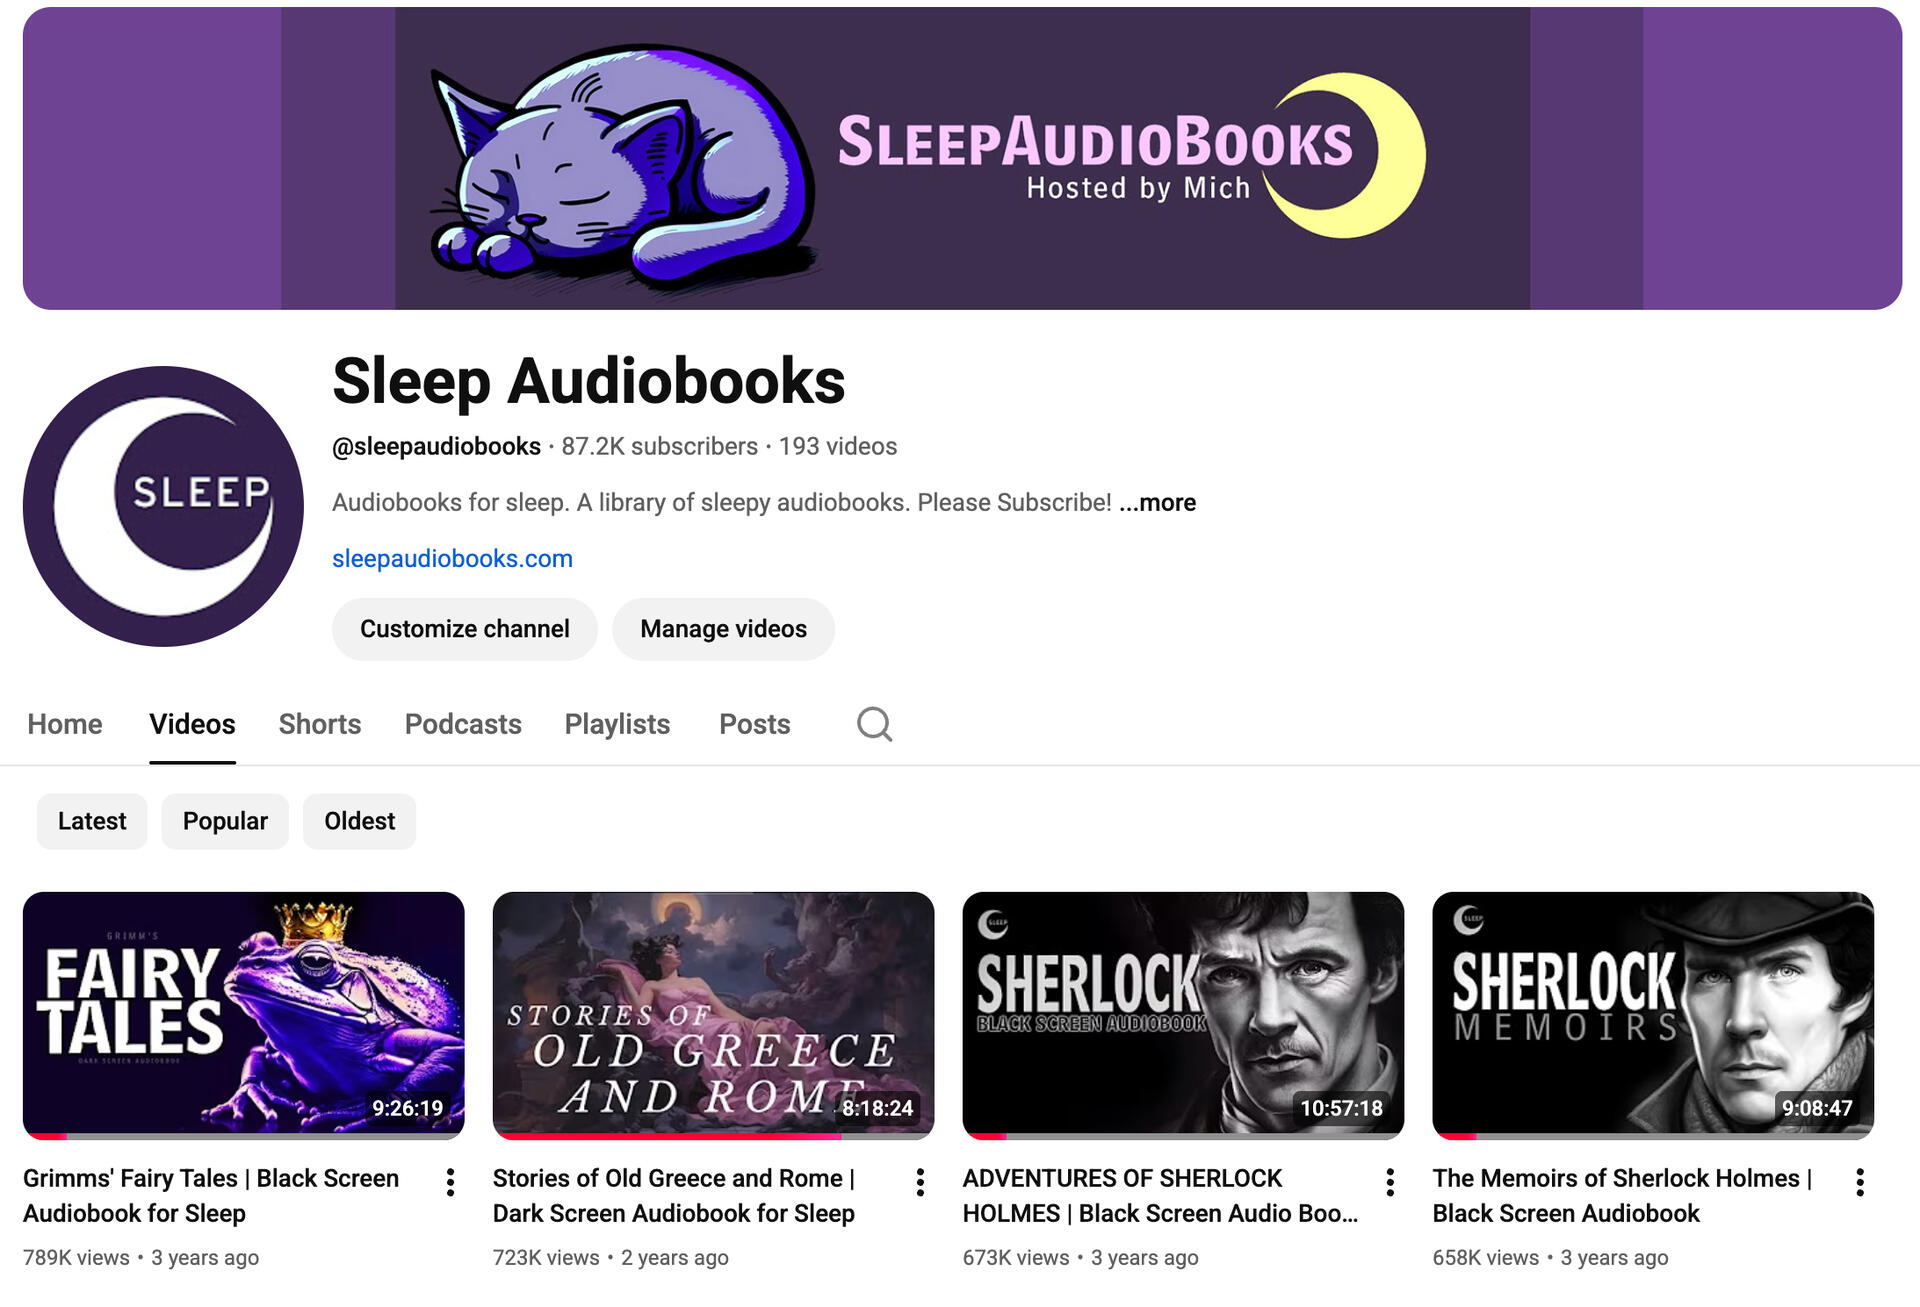The height and width of the screenshot is (1307, 1920).
Task: Click progress bar on Old Greece and Rome thumbnail
Action: 714,1136
